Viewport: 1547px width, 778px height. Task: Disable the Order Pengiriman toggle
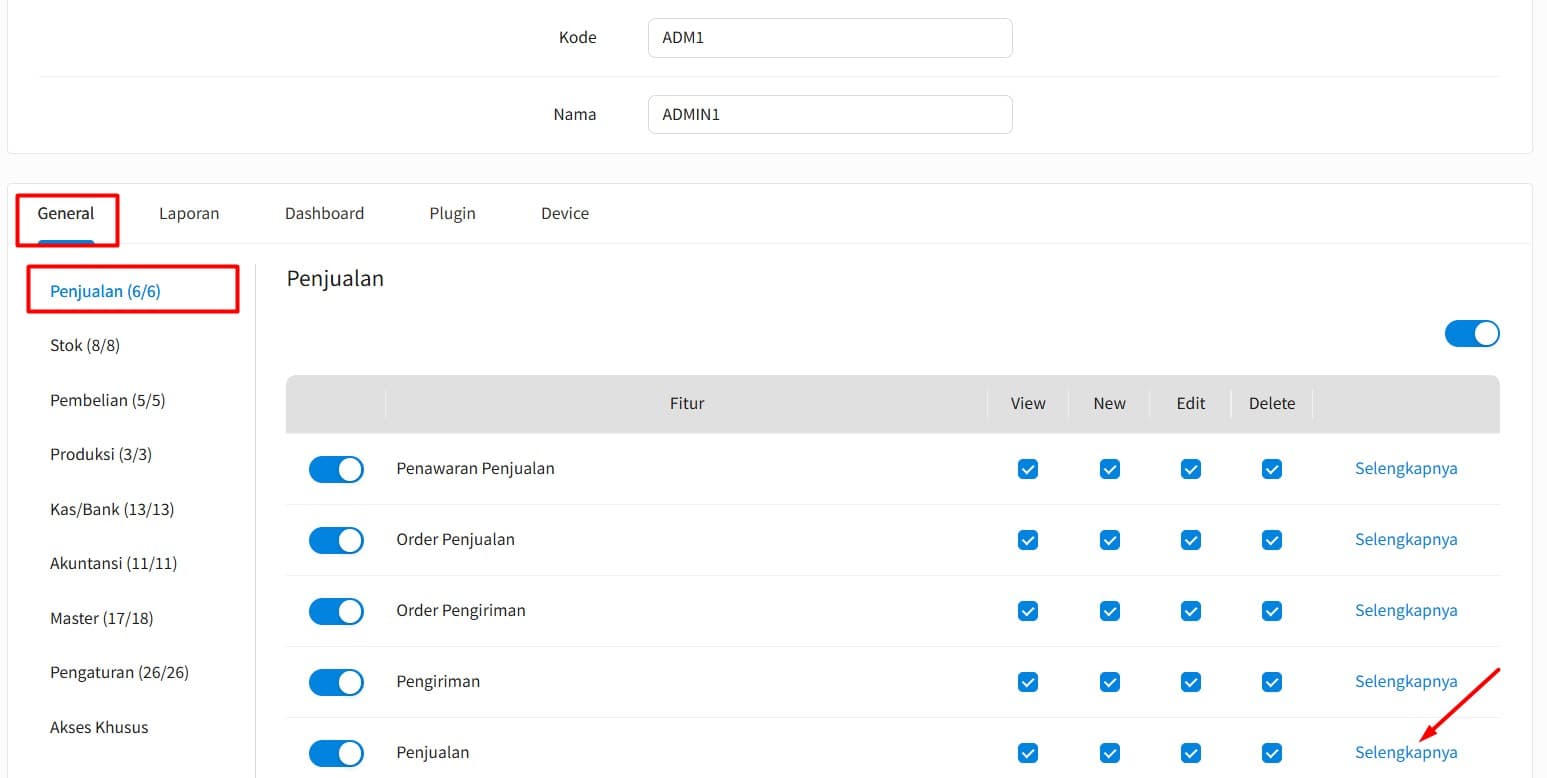(x=336, y=611)
